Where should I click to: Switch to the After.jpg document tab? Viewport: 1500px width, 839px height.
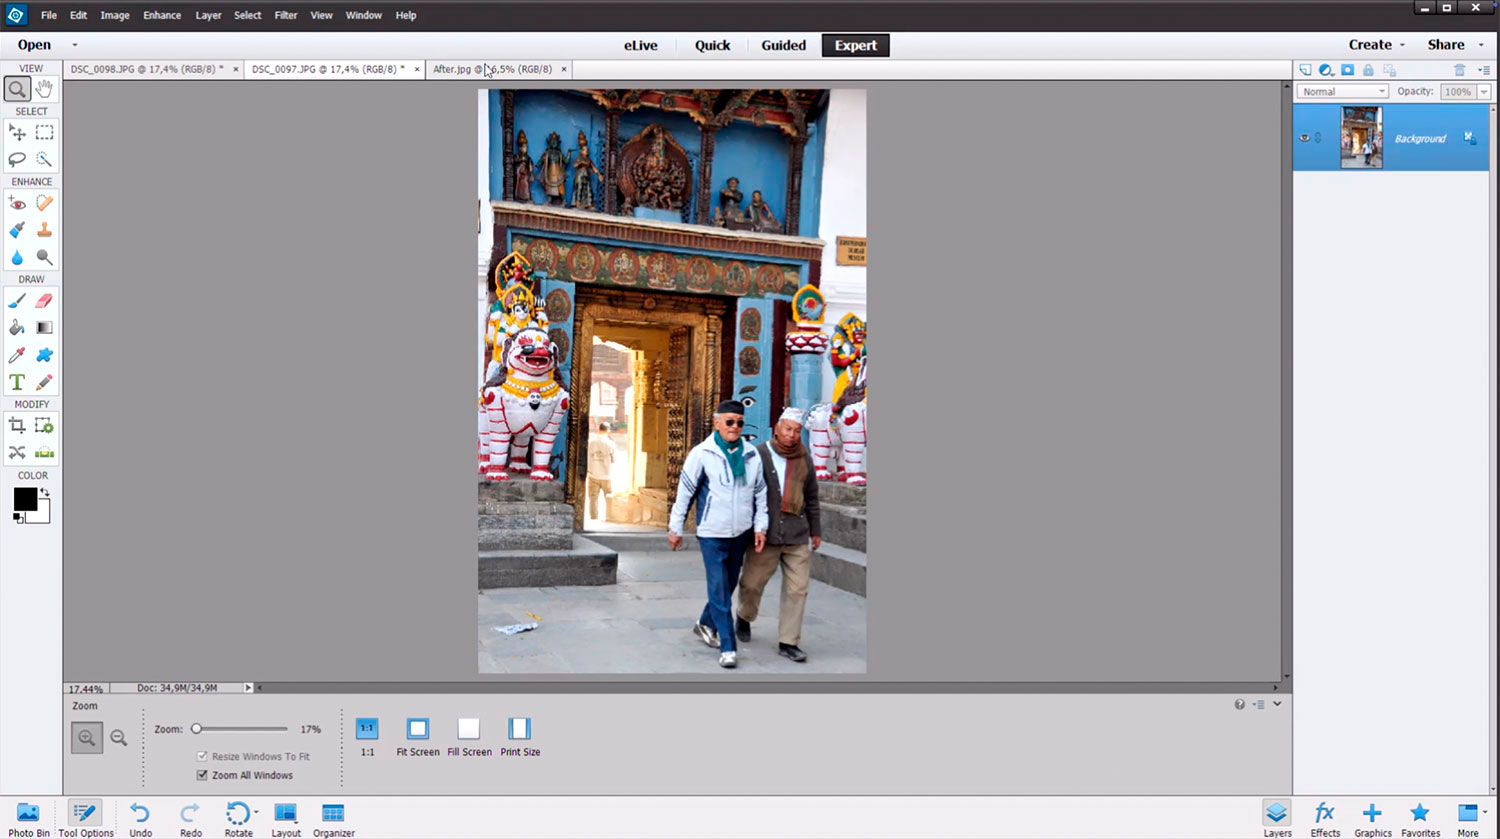[x=492, y=69]
